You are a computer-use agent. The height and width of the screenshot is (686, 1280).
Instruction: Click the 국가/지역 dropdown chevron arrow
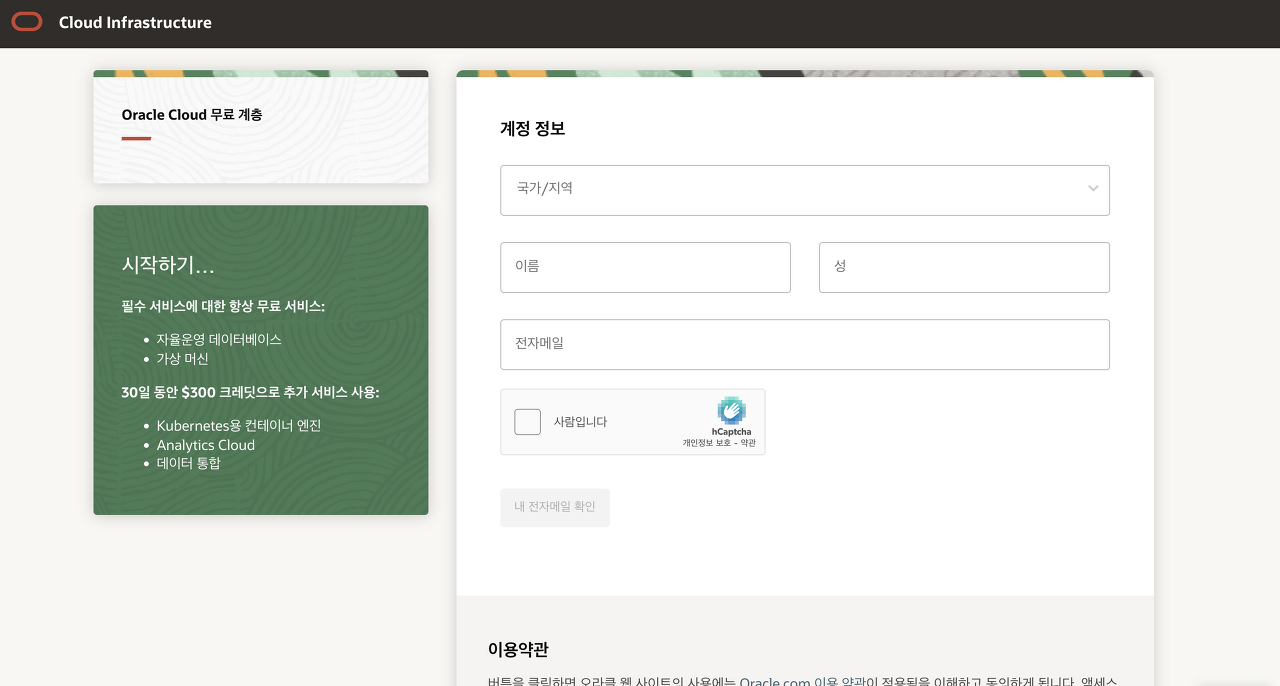coord(1093,188)
